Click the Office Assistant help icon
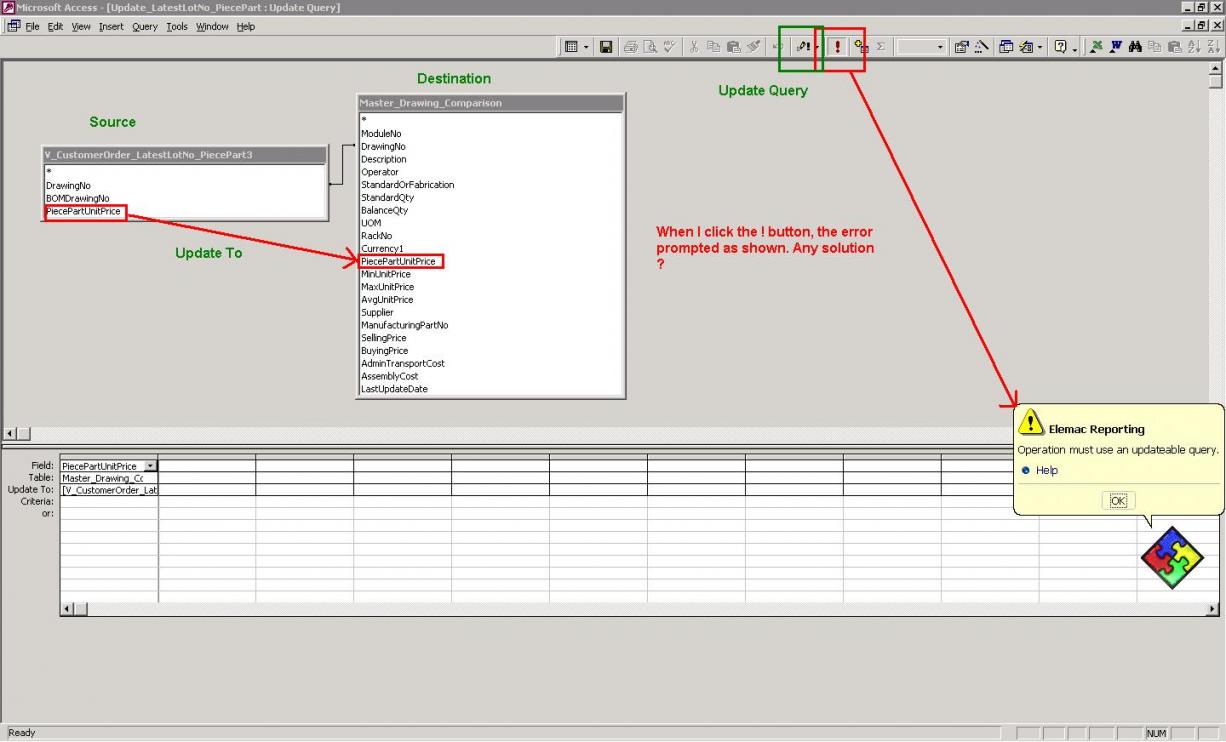The image size is (1226, 742). point(1060,47)
